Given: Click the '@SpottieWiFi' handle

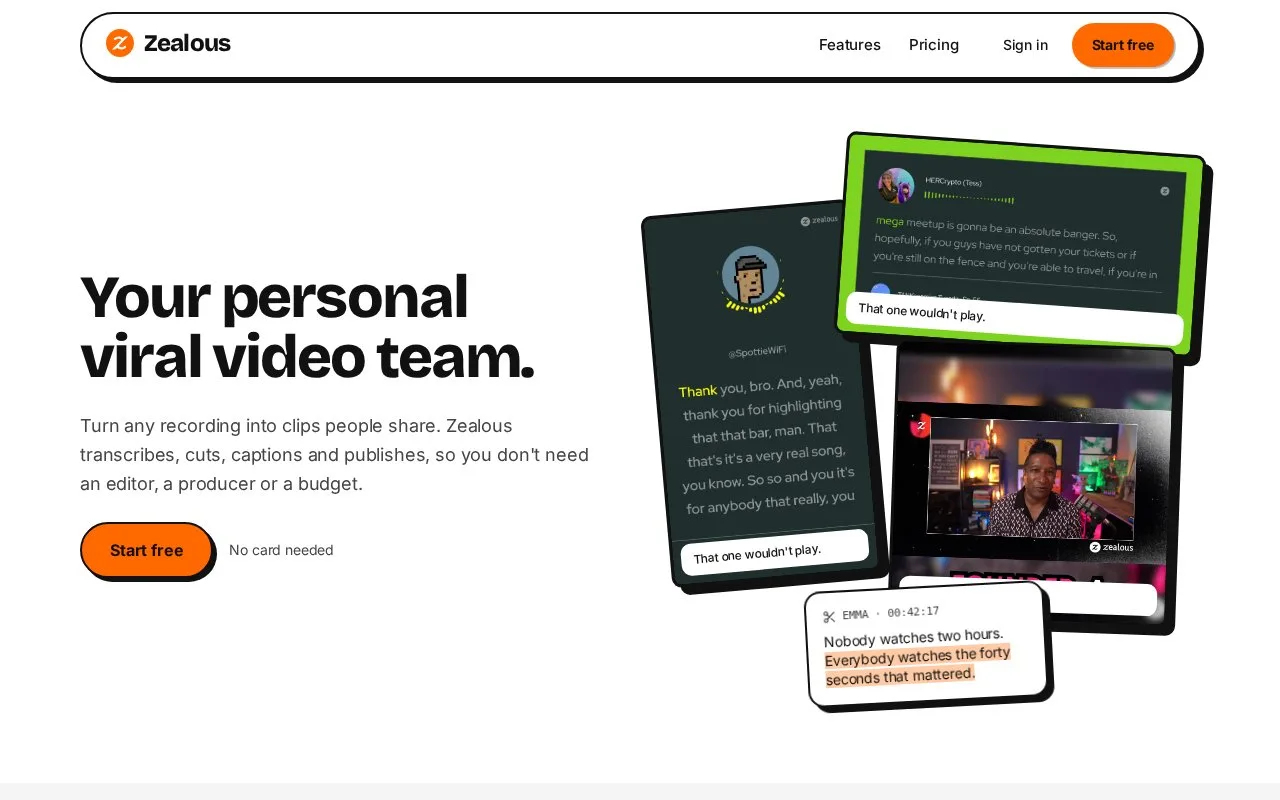Looking at the screenshot, I should tap(757, 351).
